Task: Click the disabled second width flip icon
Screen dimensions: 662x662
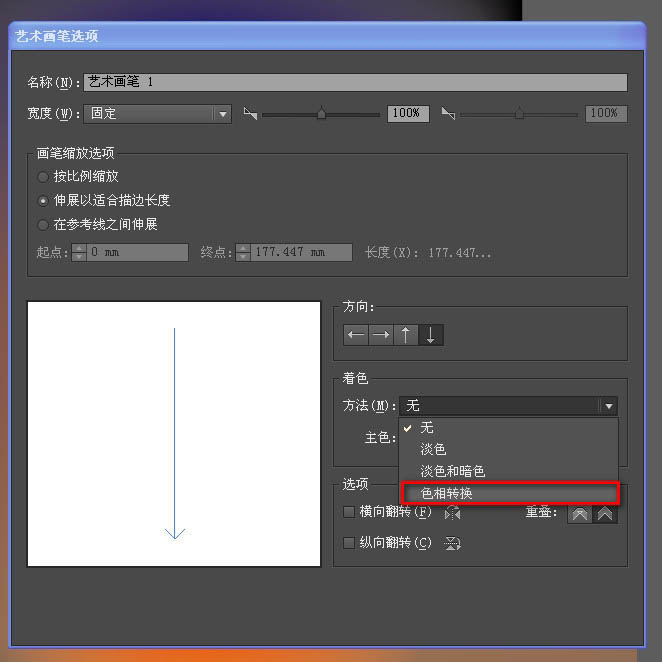Action: (448, 113)
